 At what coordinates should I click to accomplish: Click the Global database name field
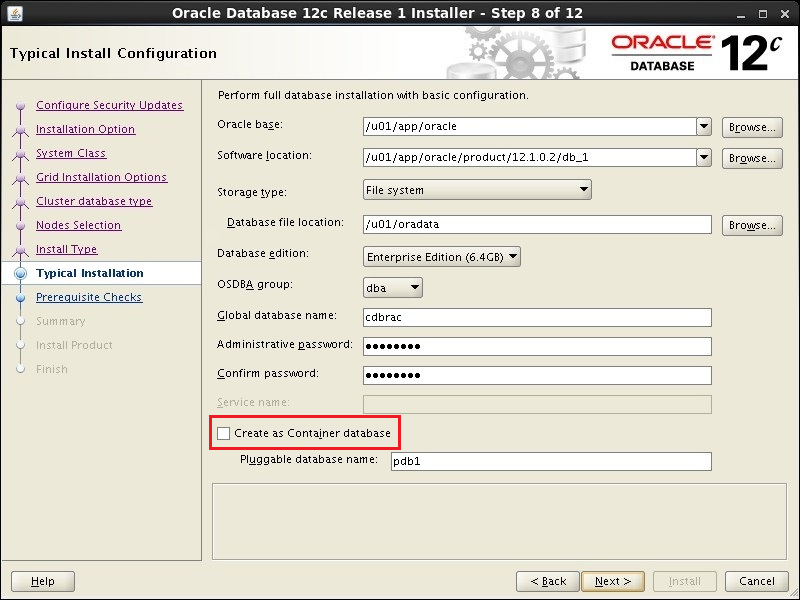coord(537,317)
